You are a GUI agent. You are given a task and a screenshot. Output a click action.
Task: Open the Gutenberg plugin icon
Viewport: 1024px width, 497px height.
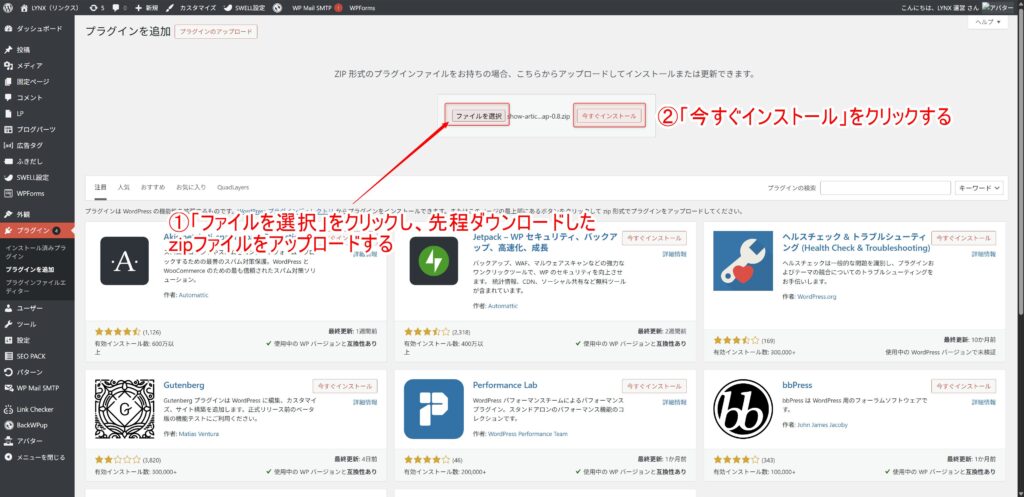coord(124,408)
